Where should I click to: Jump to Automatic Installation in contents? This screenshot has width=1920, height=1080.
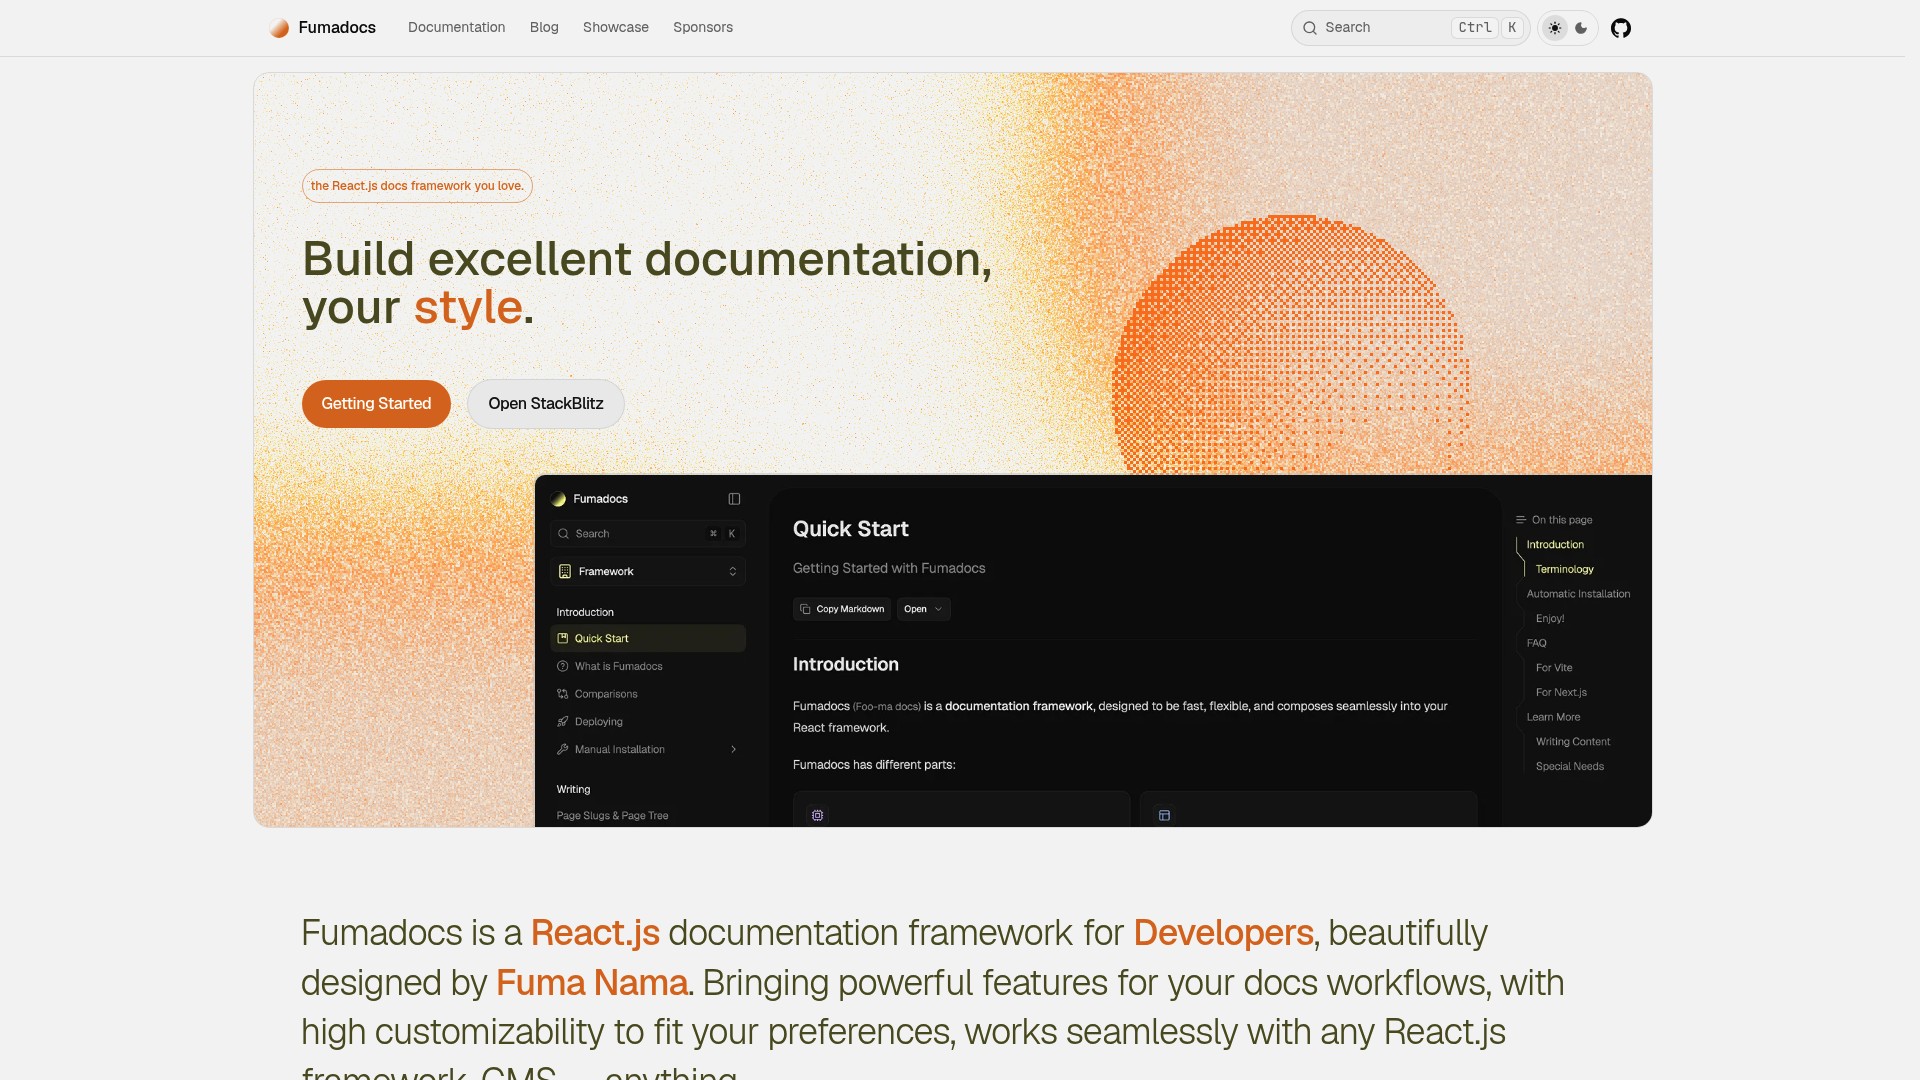pos(1578,594)
